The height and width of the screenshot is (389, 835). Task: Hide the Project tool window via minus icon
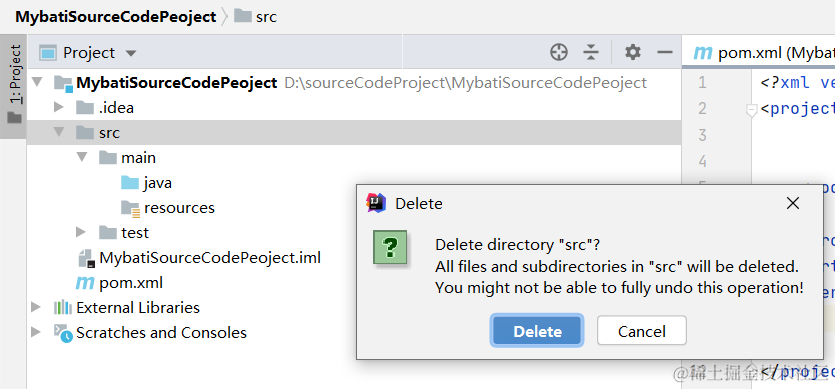pyautogui.click(x=665, y=52)
